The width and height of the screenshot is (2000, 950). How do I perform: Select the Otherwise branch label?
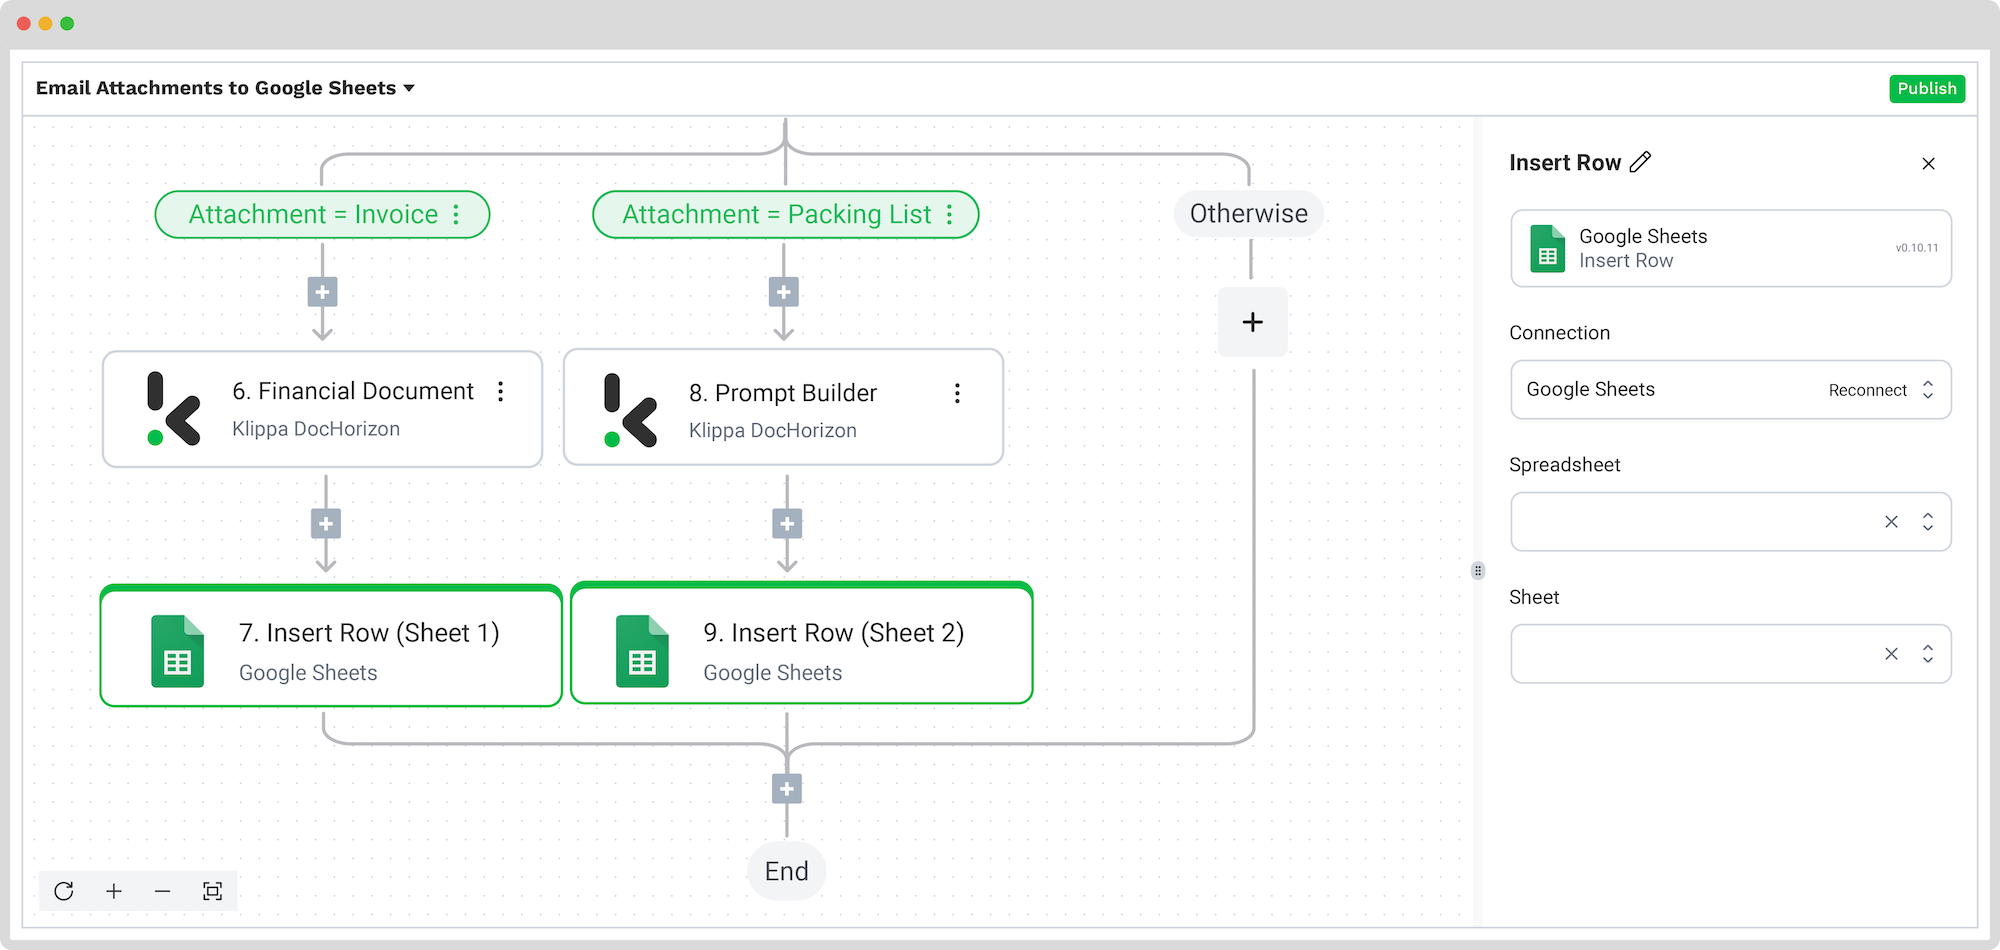1248,213
